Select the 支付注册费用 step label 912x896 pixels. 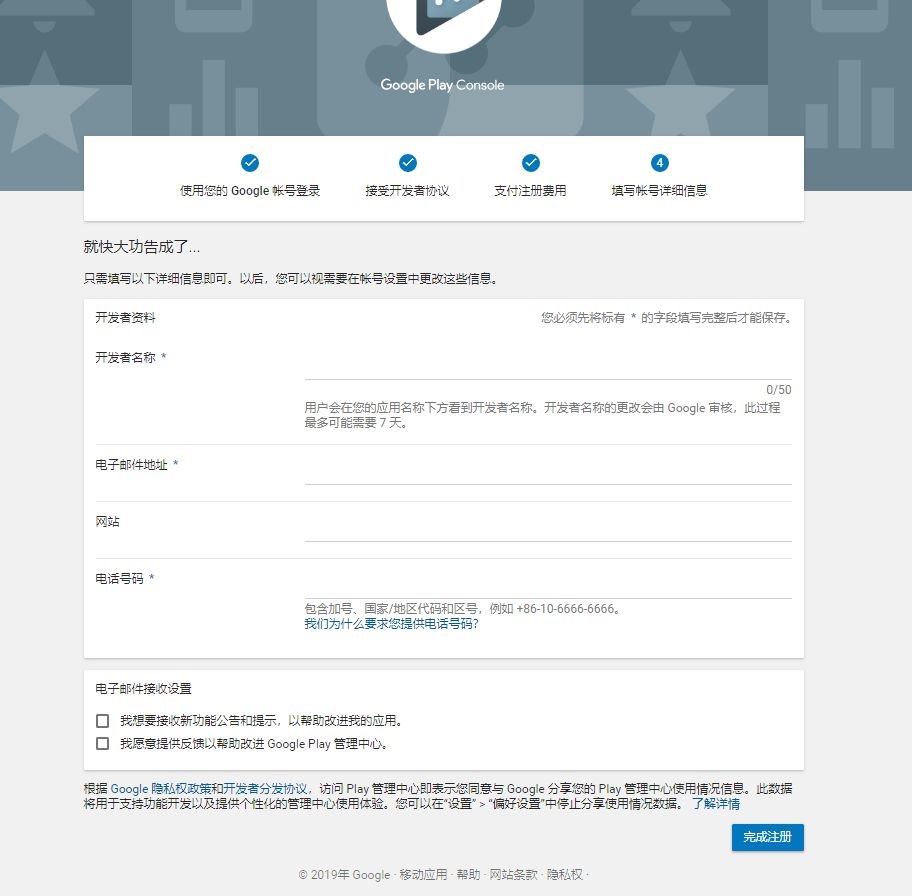[x=530, y=191]
